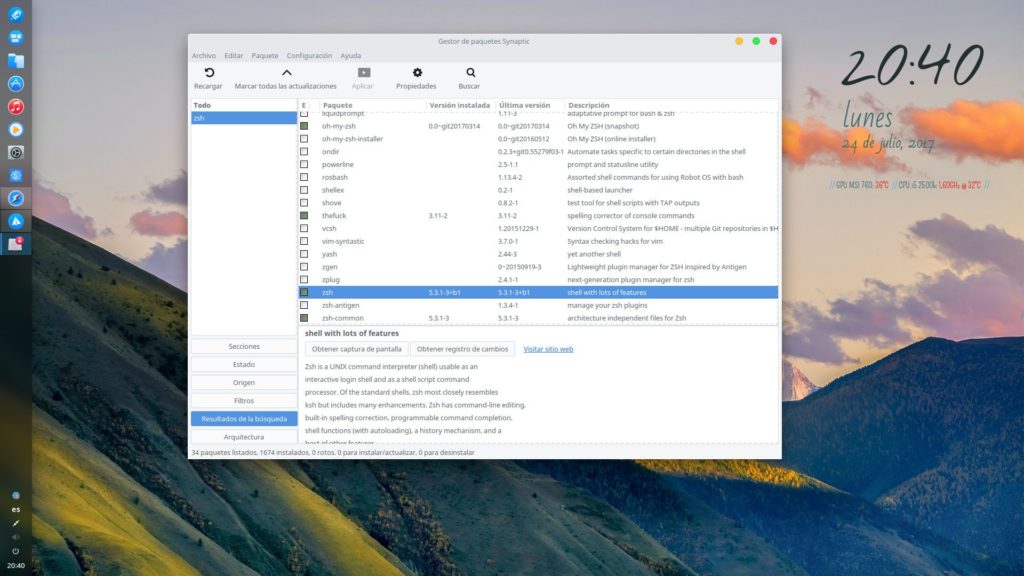This screenshot has height=576, width=1024.
Task: Mark the zsh-antigen package checkbox
Action: (x=304, y=305)
